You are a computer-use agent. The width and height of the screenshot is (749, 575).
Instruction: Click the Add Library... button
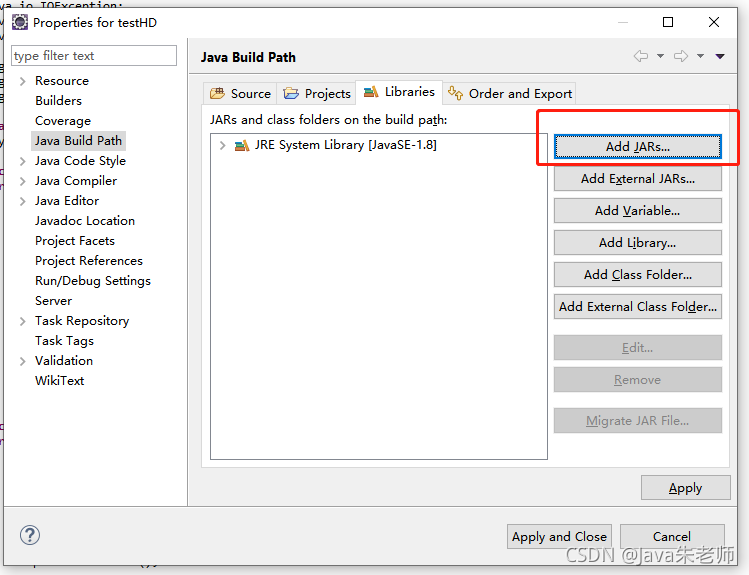tap(637, 243)
